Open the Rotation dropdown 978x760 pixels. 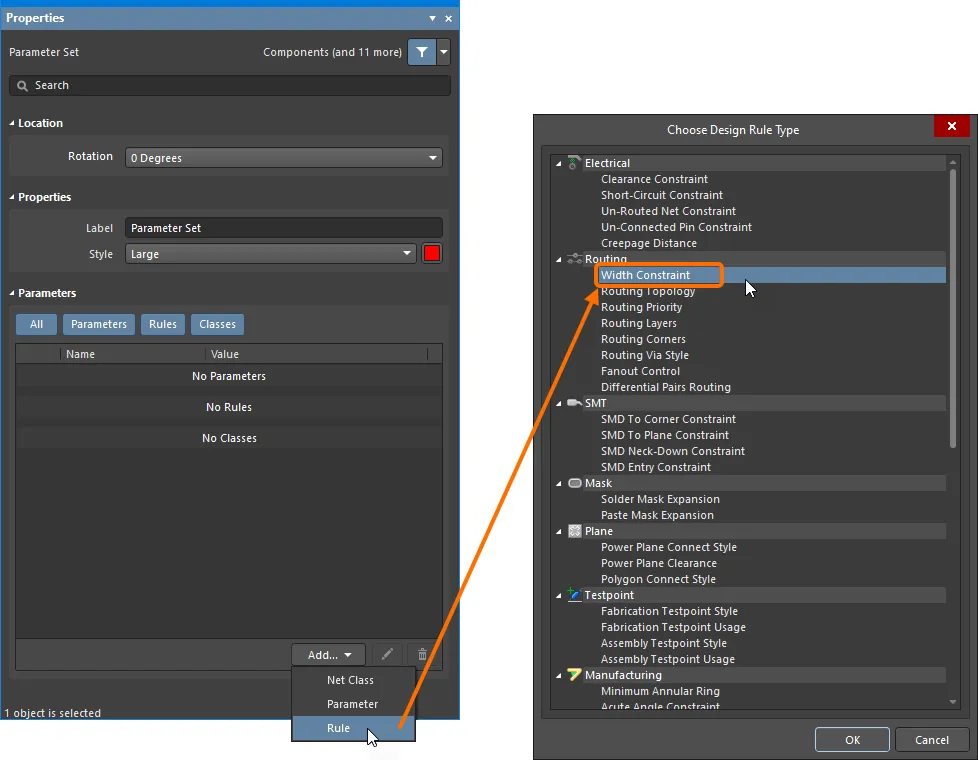coord(284,158)
